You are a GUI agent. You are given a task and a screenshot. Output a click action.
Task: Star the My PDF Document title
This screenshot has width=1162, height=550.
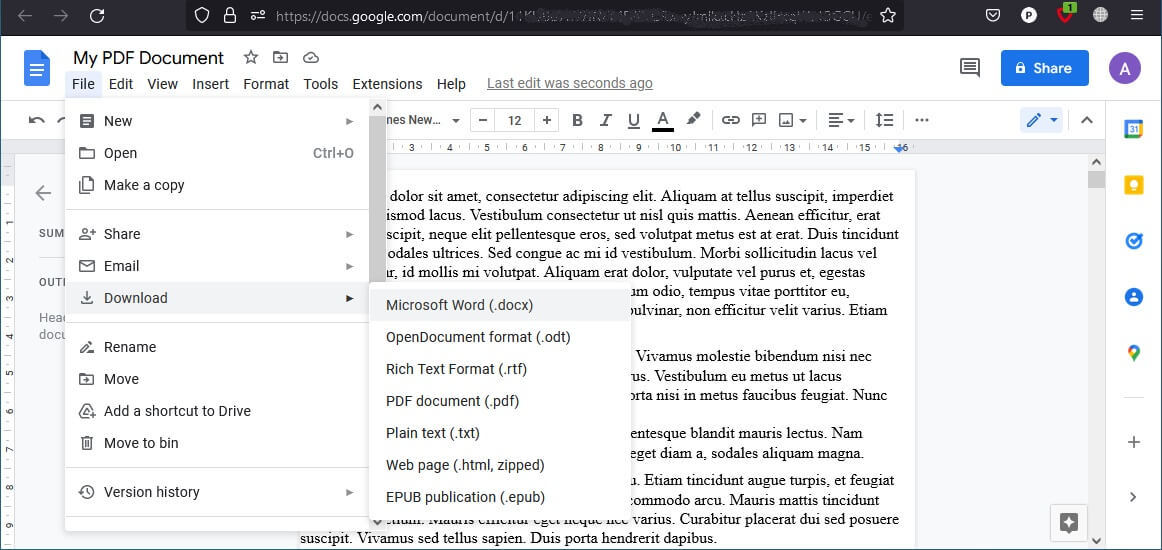click(251, 58)
